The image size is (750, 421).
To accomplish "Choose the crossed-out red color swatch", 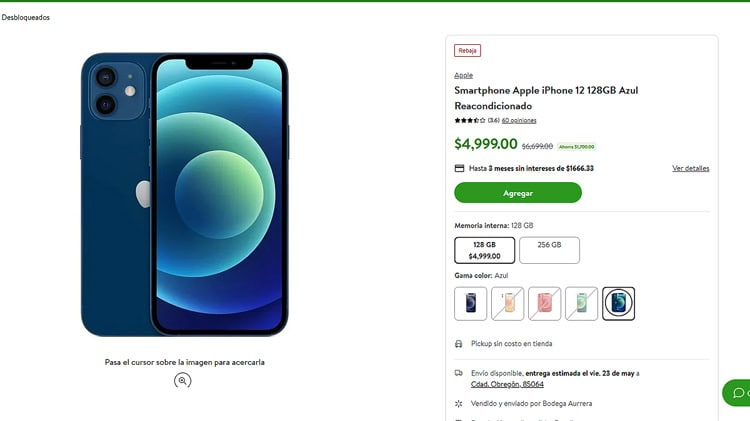I will click(x=545, y=303).
